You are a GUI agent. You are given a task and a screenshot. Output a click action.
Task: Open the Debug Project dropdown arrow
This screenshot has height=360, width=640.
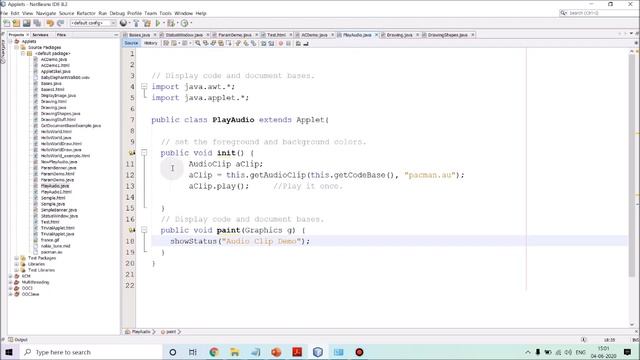tap(178, 23)
